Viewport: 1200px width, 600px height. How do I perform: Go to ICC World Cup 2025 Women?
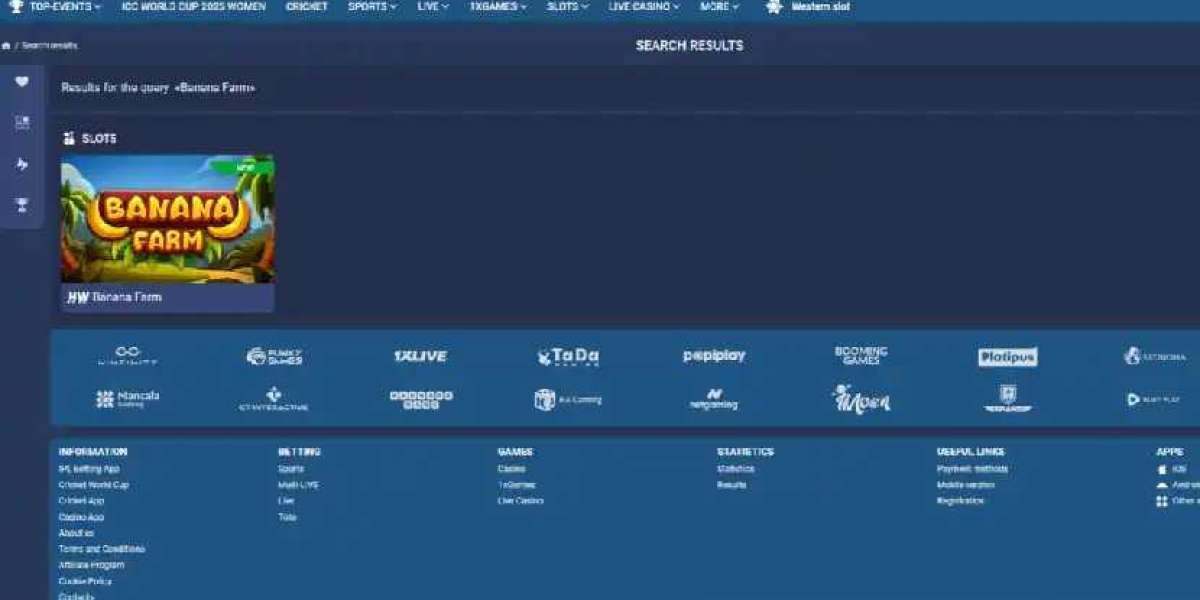(x=194, y=7)
